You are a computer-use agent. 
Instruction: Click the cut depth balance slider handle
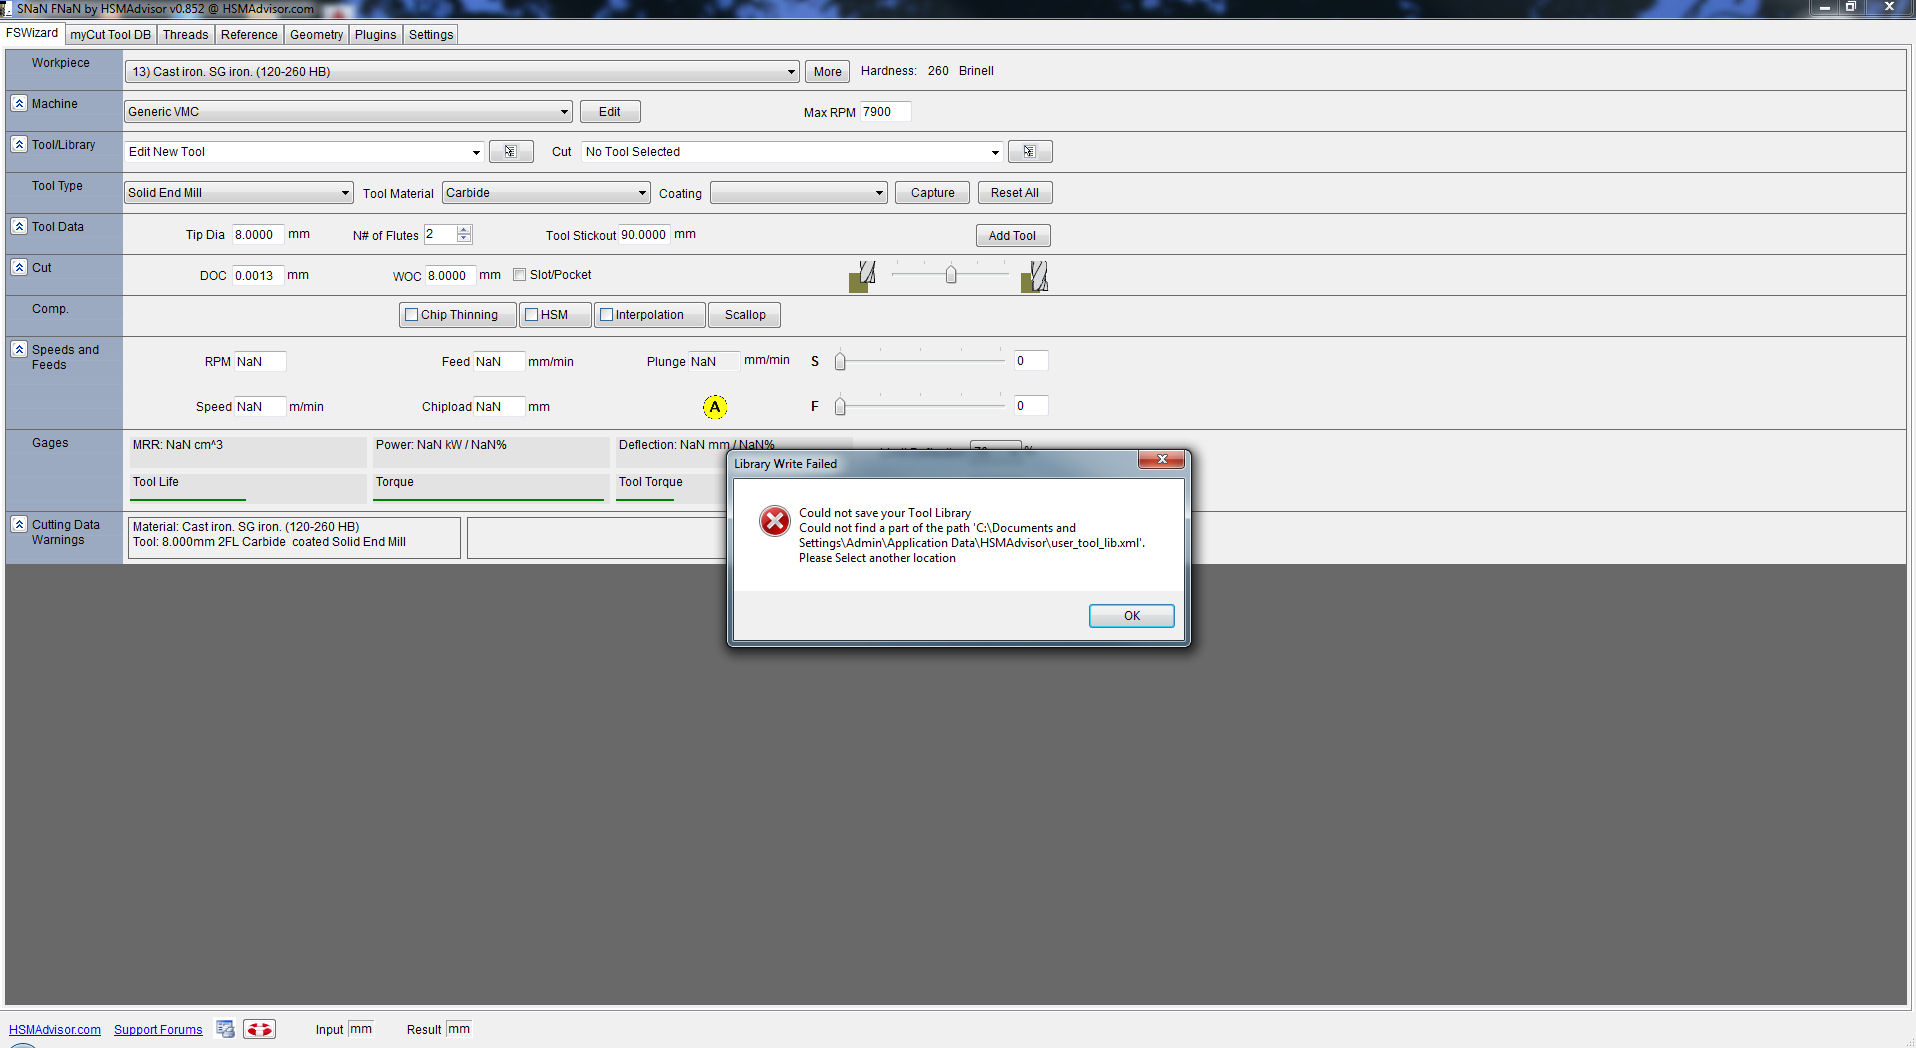[951, 274]
